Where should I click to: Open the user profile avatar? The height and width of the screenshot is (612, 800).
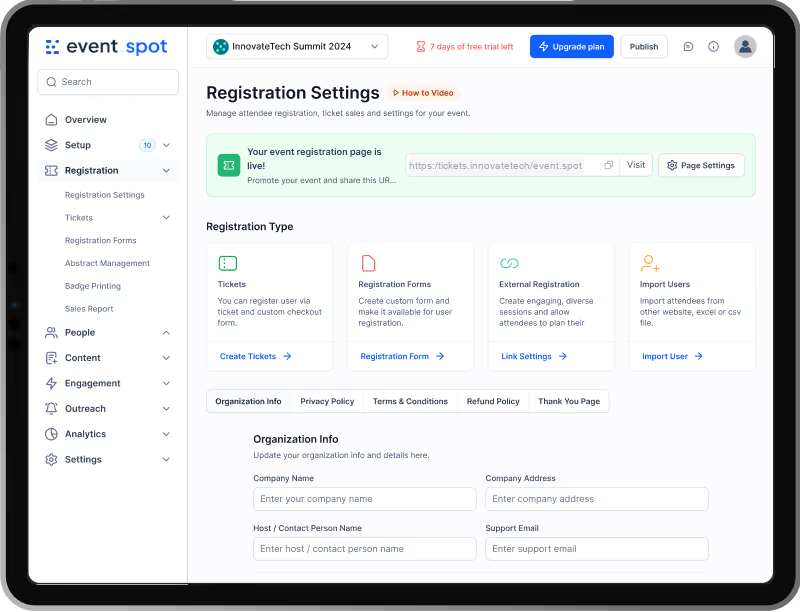745,46
